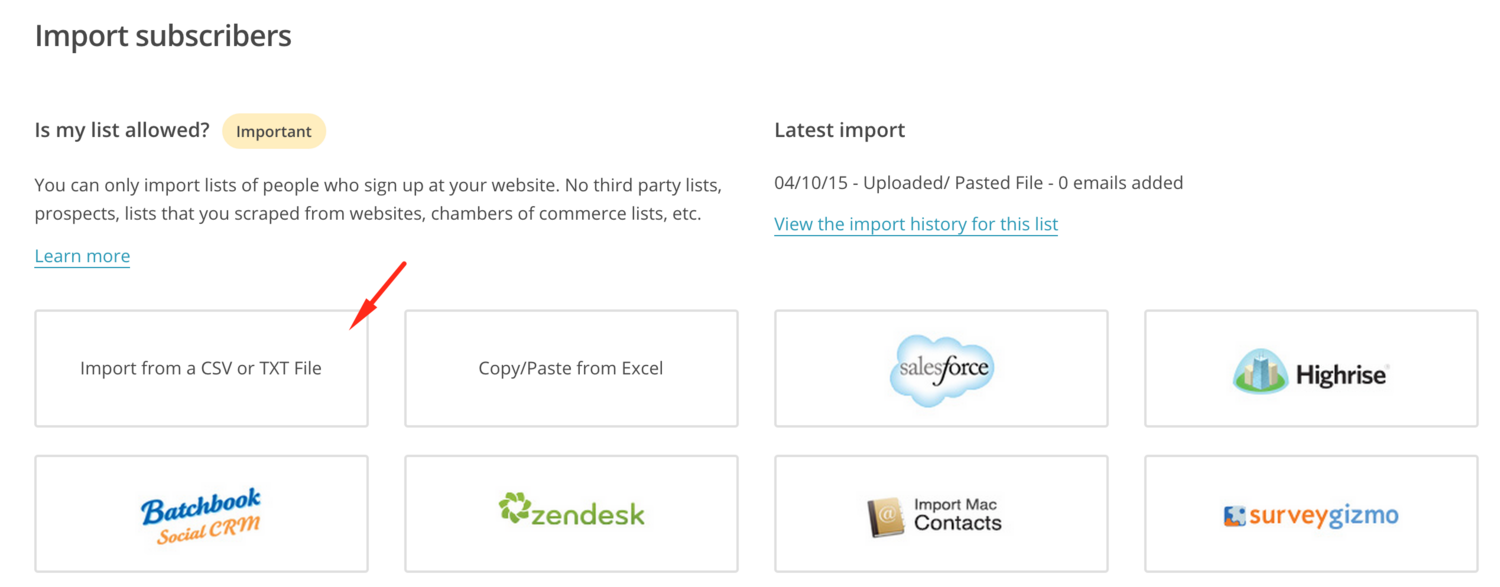Select Copy/Paste from Excel option

(x=571, y=368)
